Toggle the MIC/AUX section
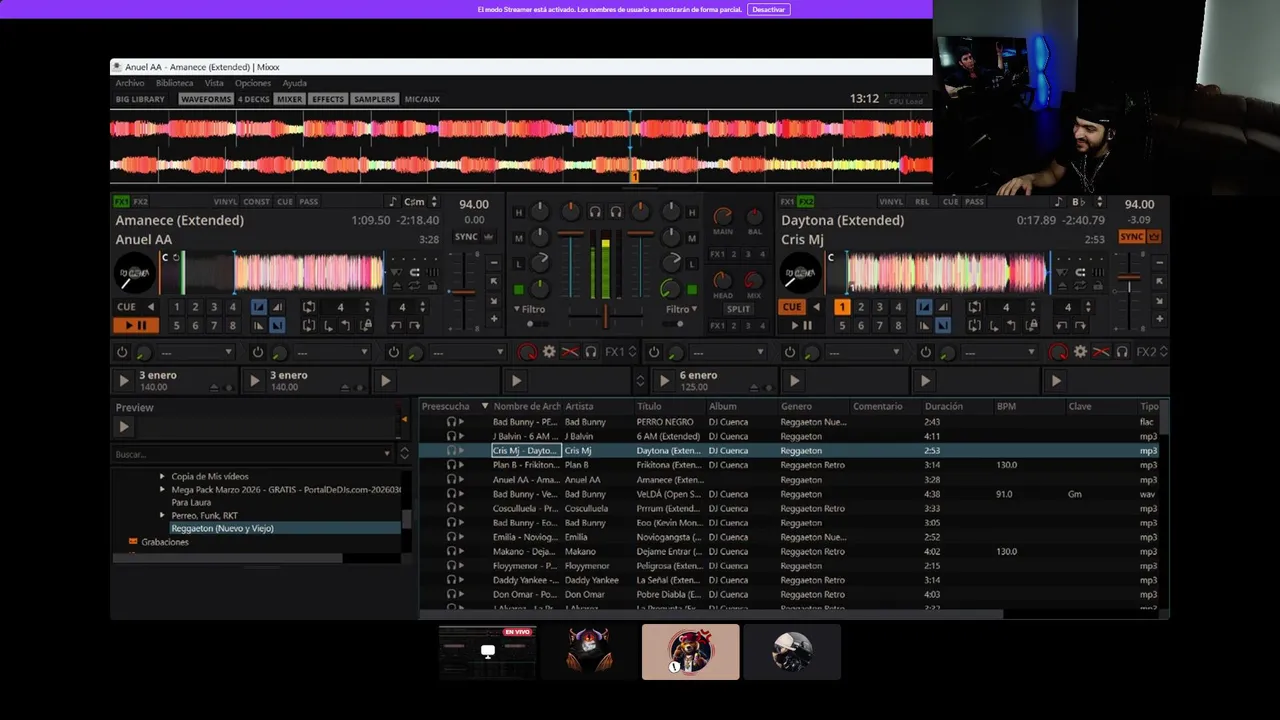Screen dimensions: 1280x720 422,99
